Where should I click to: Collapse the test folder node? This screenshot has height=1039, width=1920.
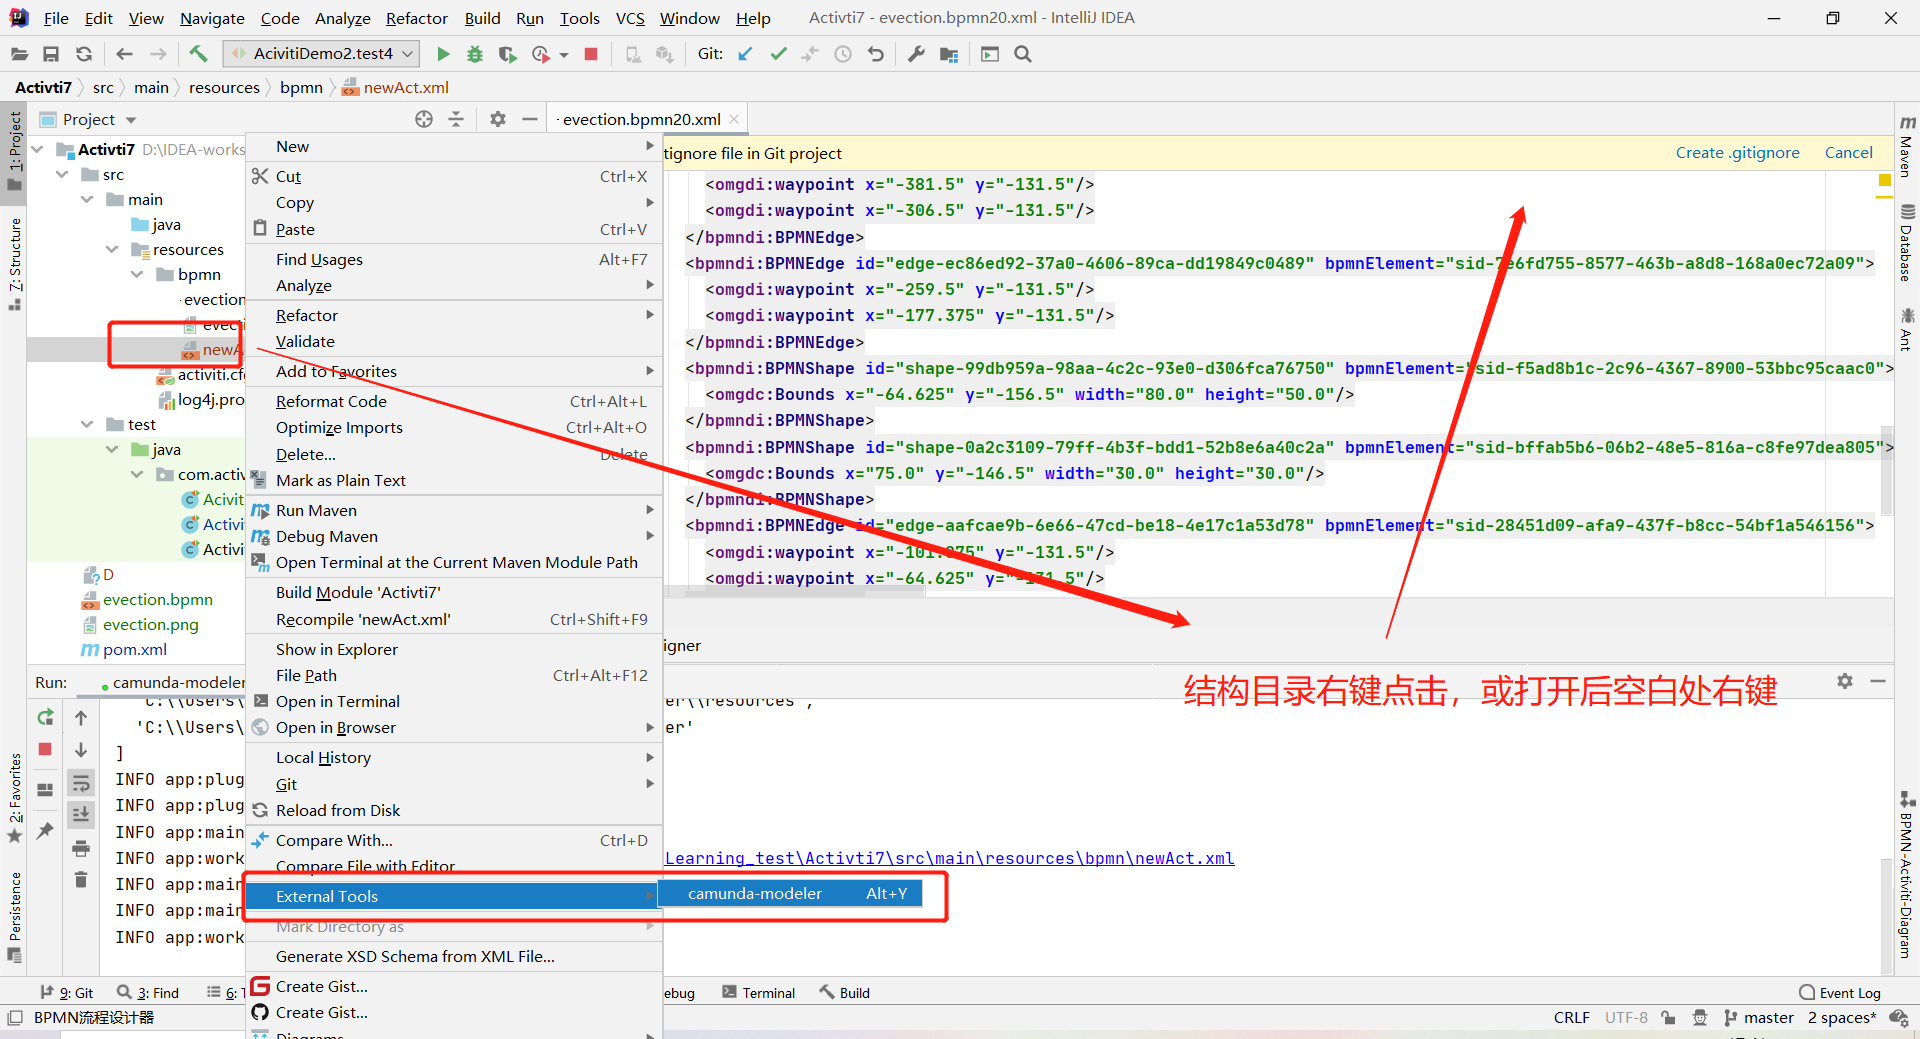point(88,424)
